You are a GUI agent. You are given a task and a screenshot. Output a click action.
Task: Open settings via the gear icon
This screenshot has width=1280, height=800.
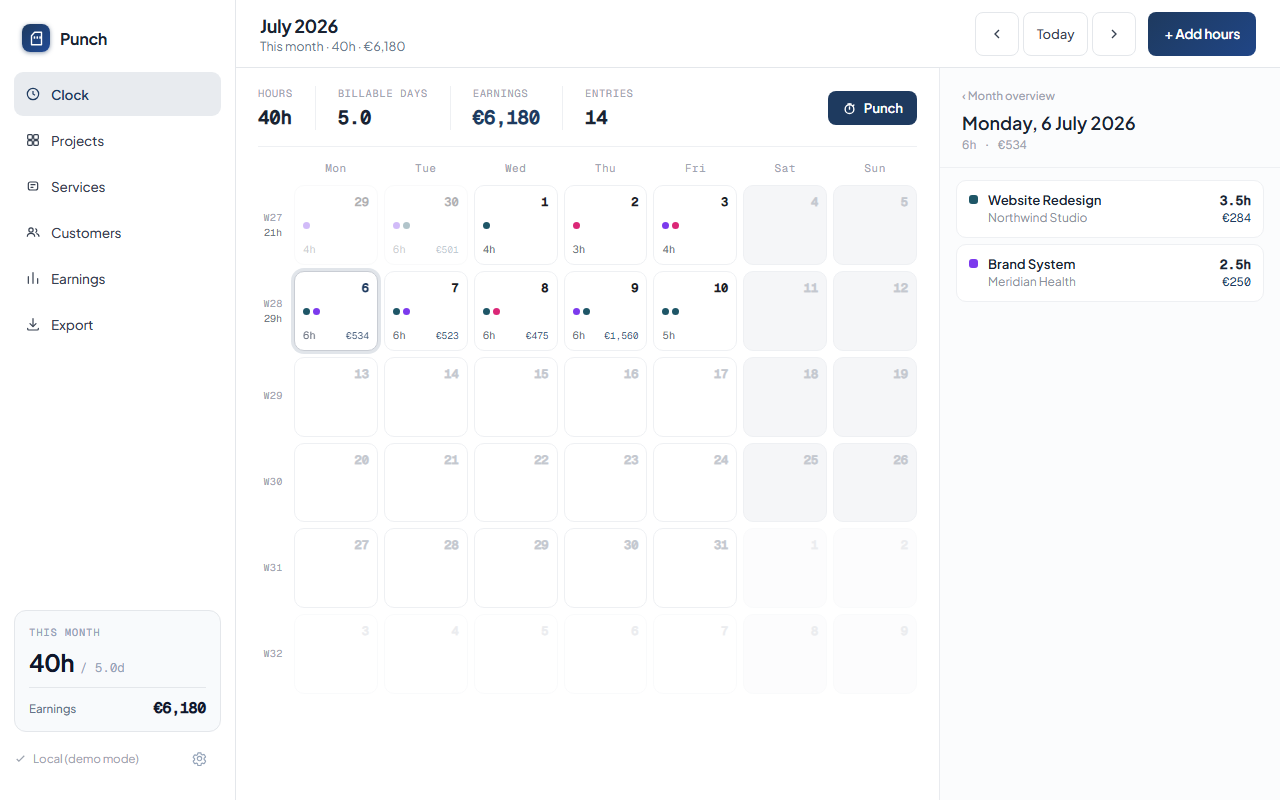coord(199,759)
